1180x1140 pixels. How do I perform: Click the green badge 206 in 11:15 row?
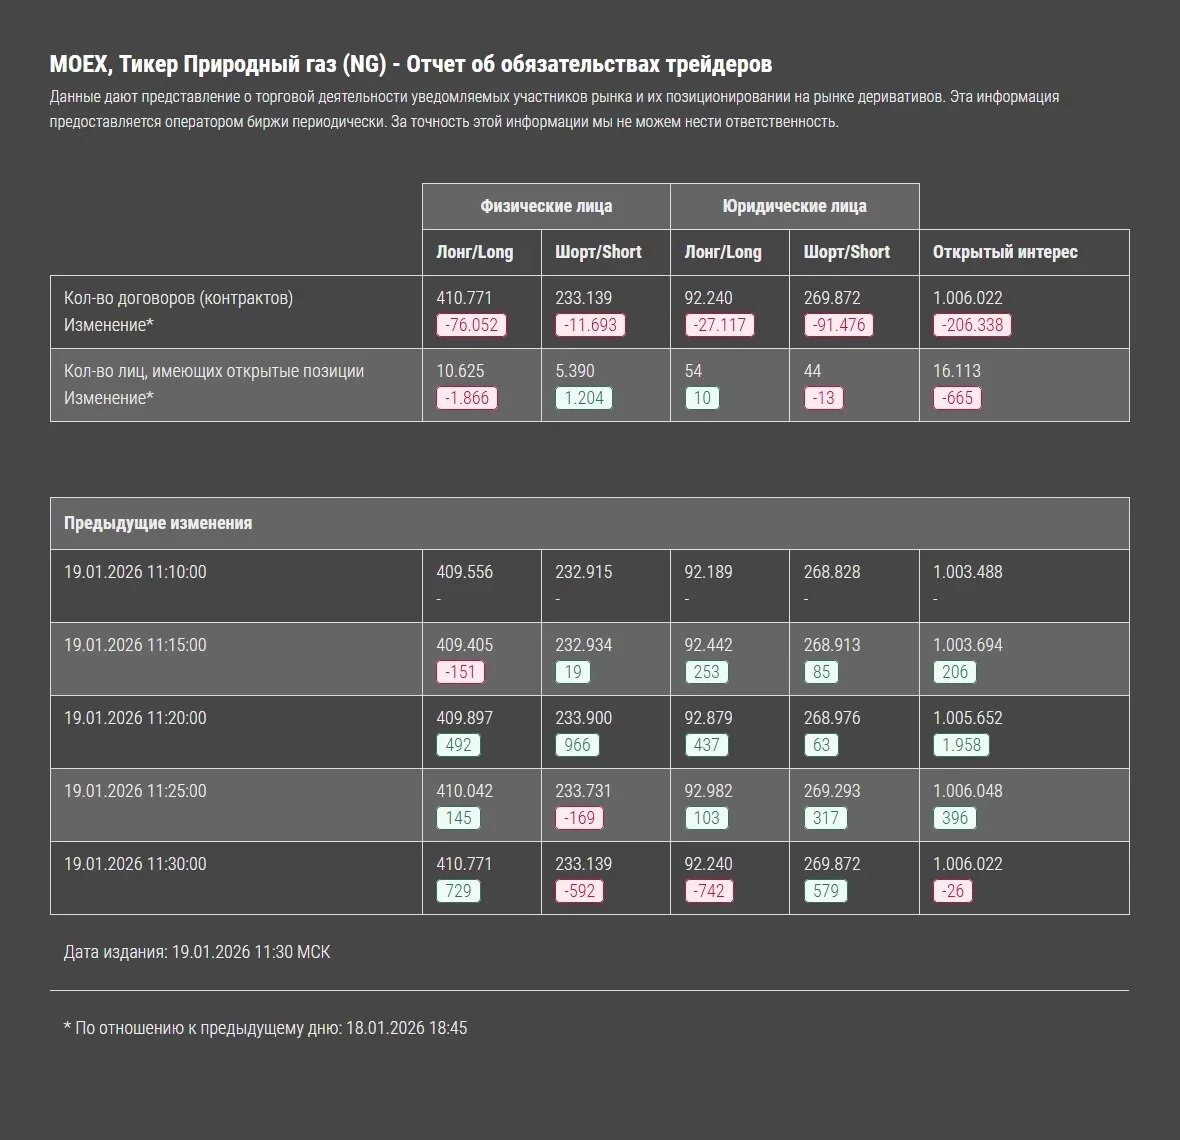pyautogui.click(x=955, y=672)
